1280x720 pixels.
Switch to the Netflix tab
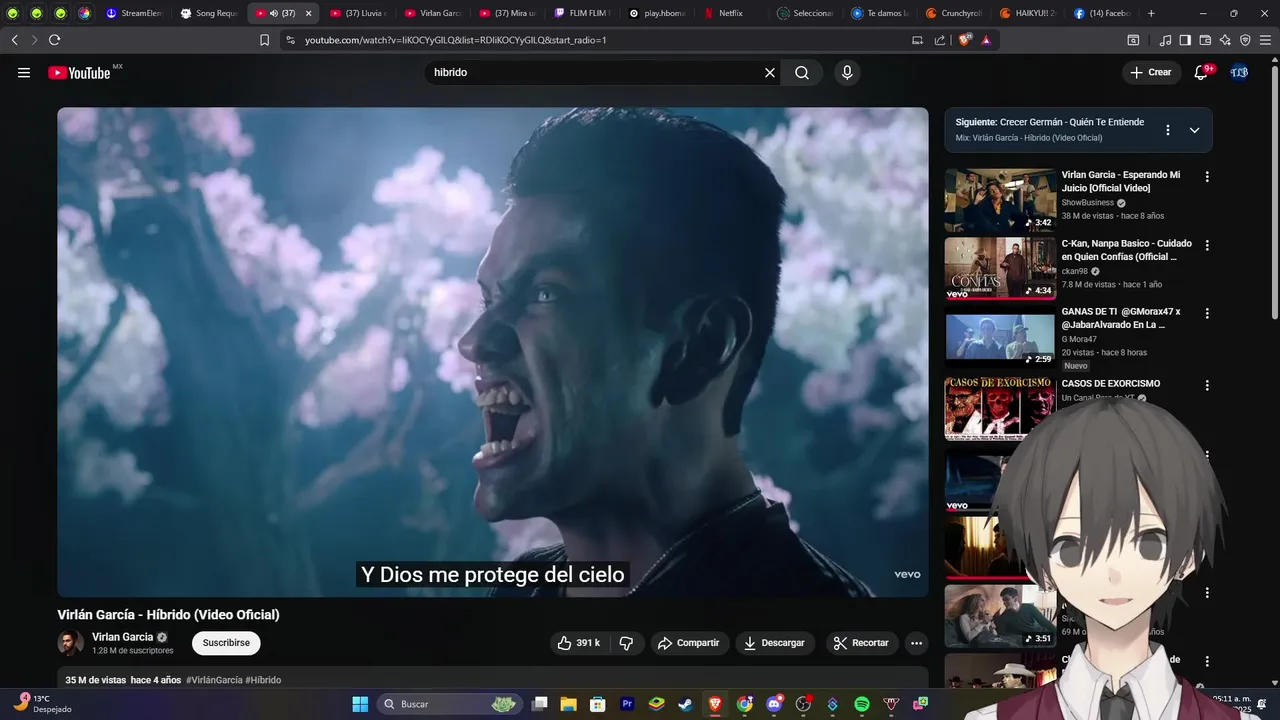pyautogui.click(x=733, y=13)
